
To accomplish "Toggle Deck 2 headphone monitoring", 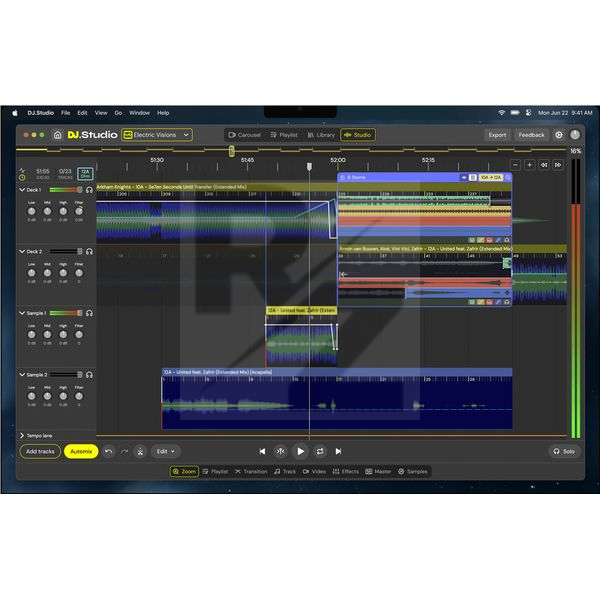I will click(x=89, y=251).
